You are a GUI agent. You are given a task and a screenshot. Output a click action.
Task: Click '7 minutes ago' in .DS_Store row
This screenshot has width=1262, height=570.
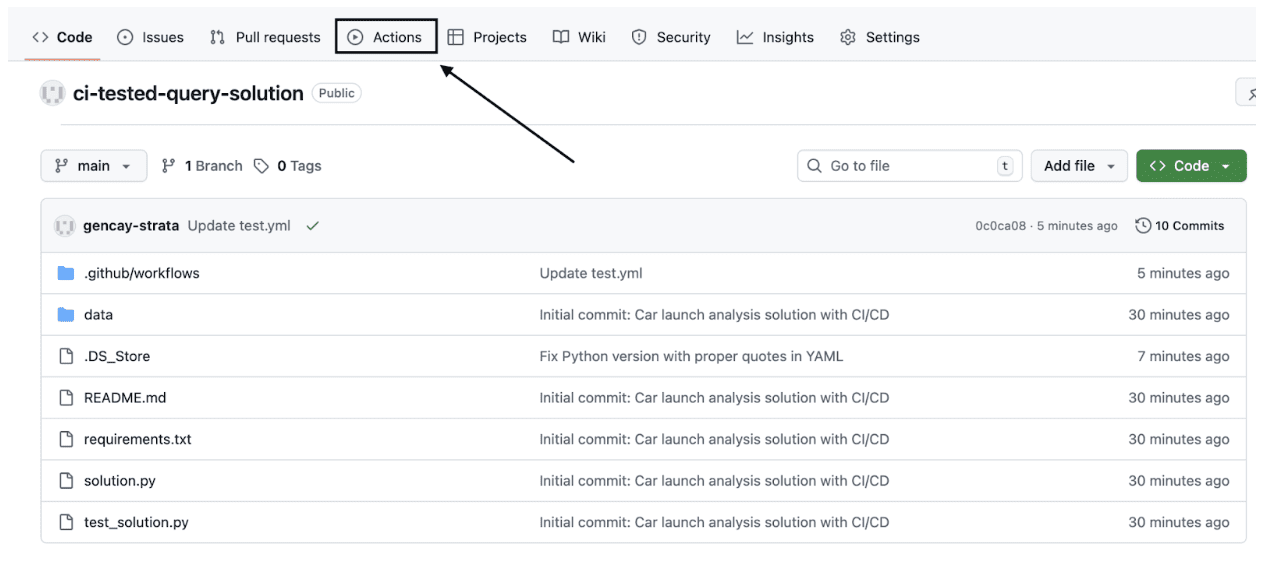tap(1183, 356)
